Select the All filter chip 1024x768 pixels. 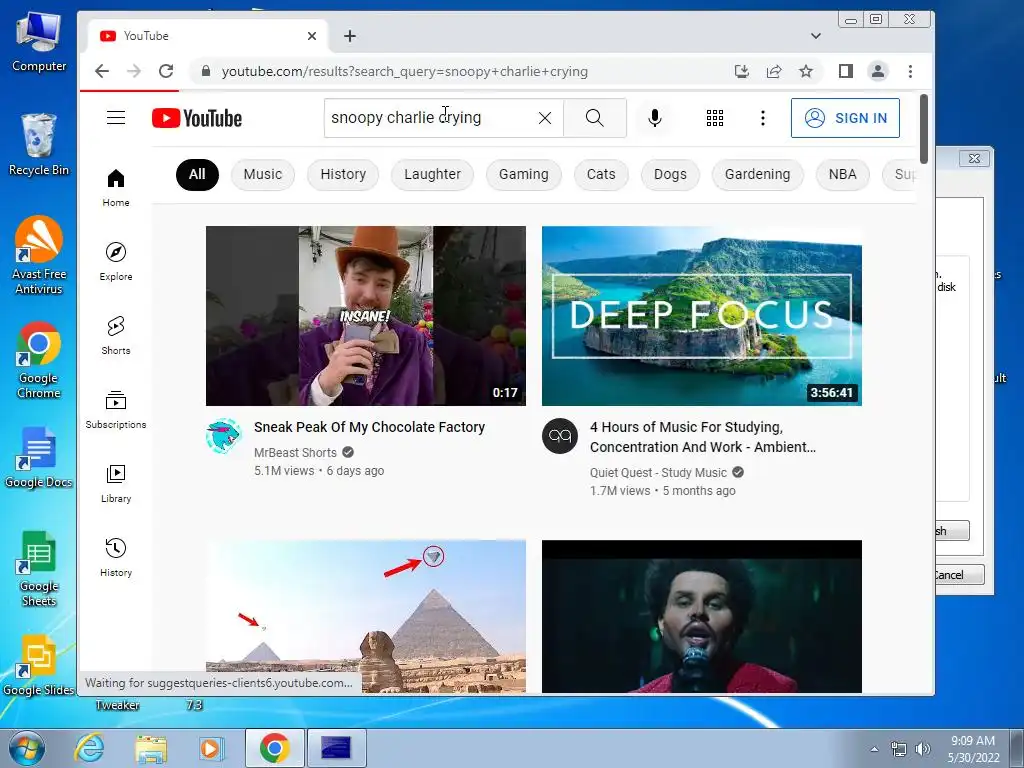pos(197,174)
